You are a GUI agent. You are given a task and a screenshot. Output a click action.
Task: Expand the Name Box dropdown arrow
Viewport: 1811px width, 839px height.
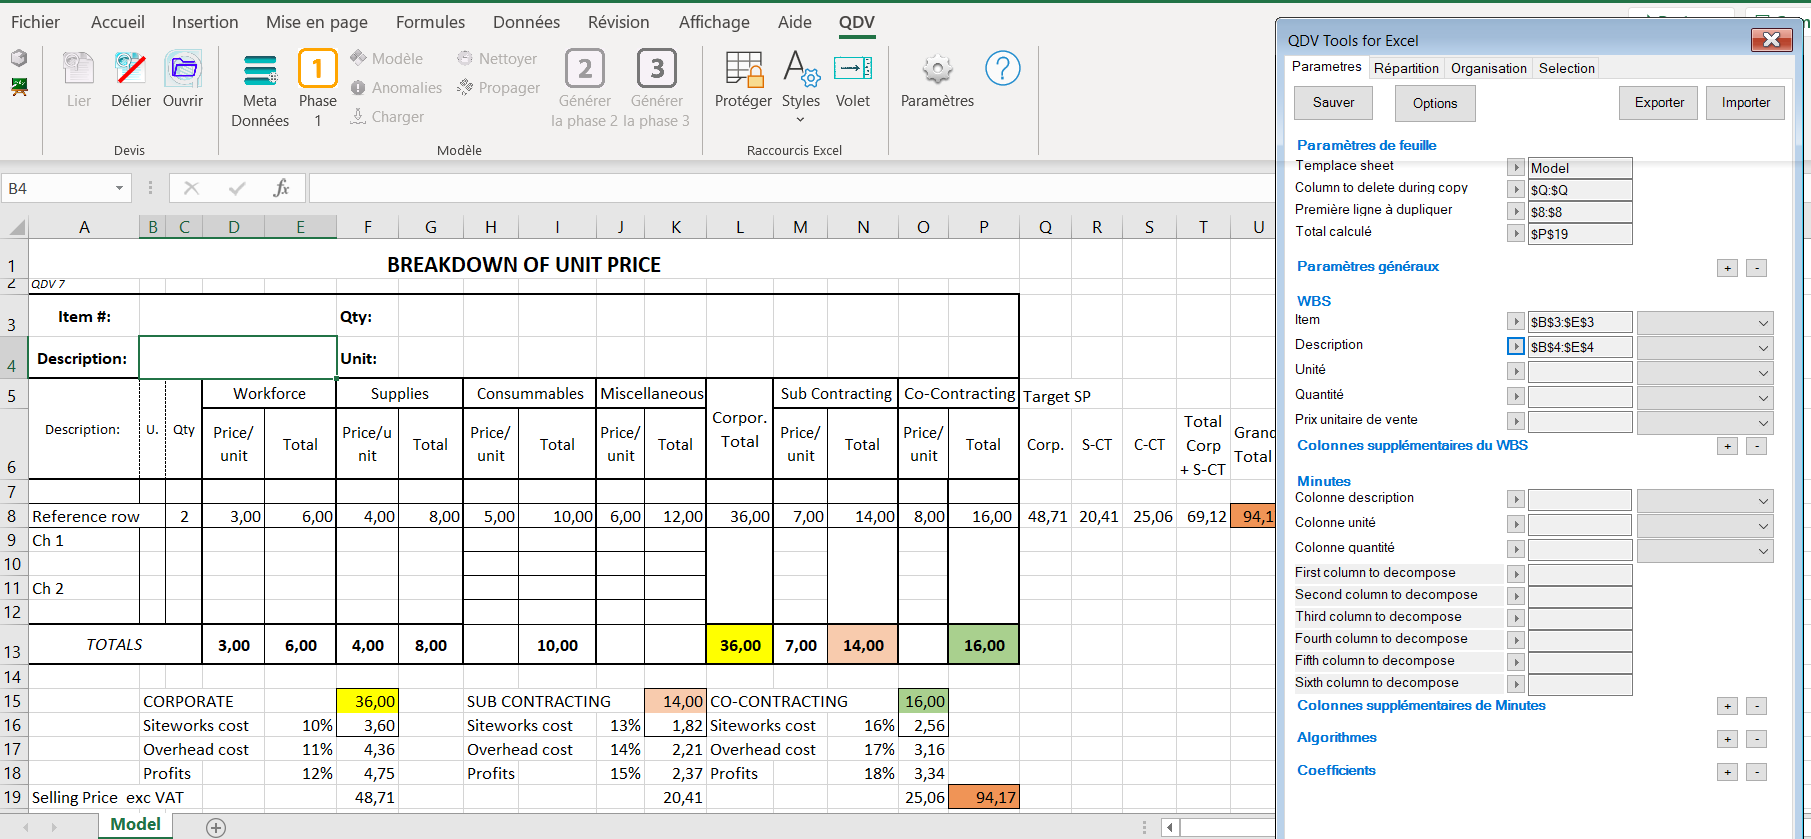pyautogui.click(x=119, y=188)
